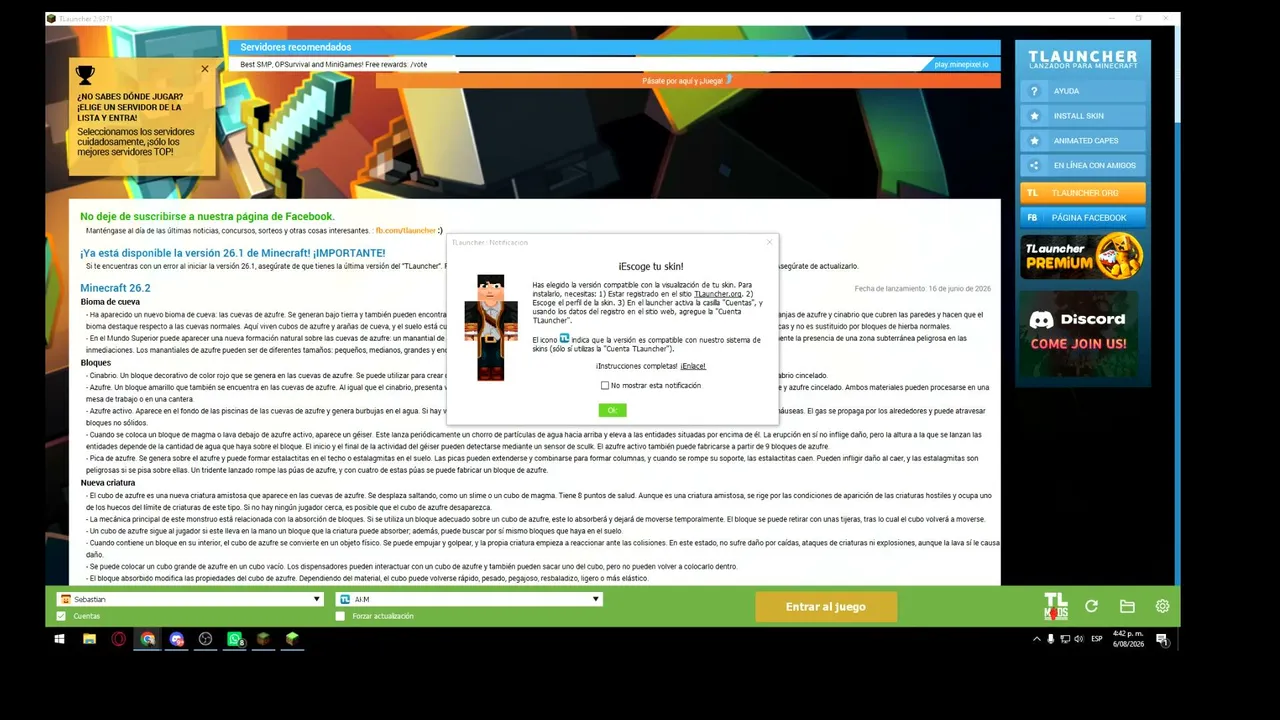Open the PÁGINA FACEBOOK button
1280x720 pixels.
click(1083, 217)
